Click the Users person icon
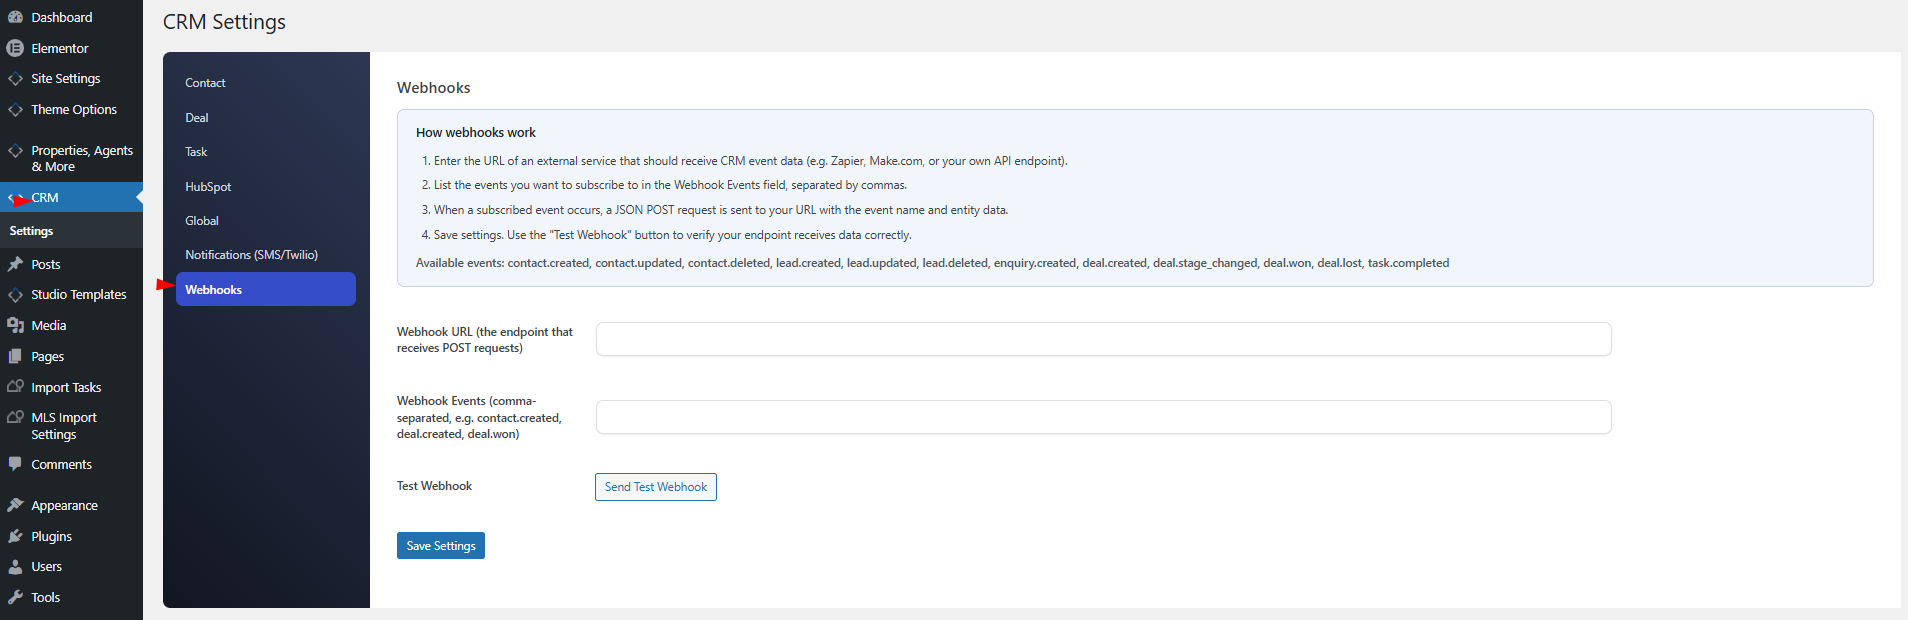 point(15,566)
